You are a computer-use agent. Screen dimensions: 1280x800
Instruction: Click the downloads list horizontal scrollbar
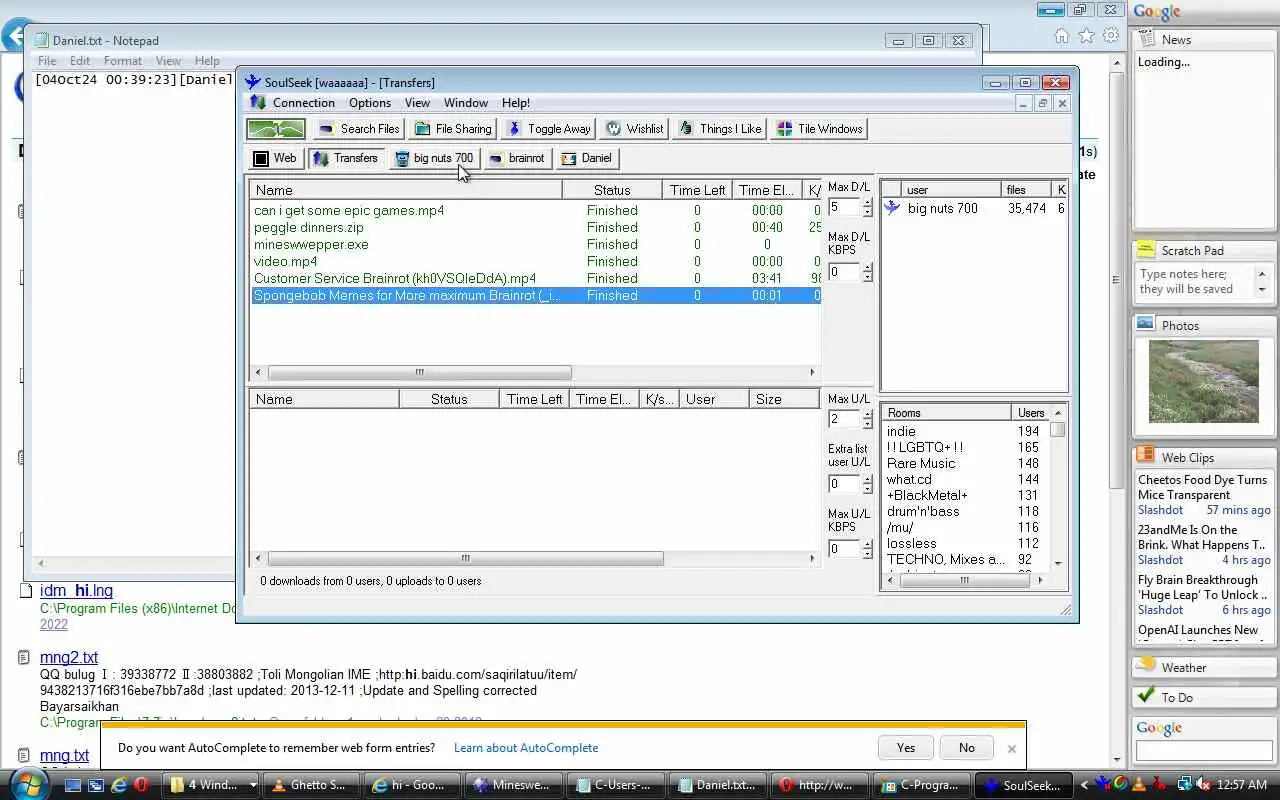[x=420, y=372]
